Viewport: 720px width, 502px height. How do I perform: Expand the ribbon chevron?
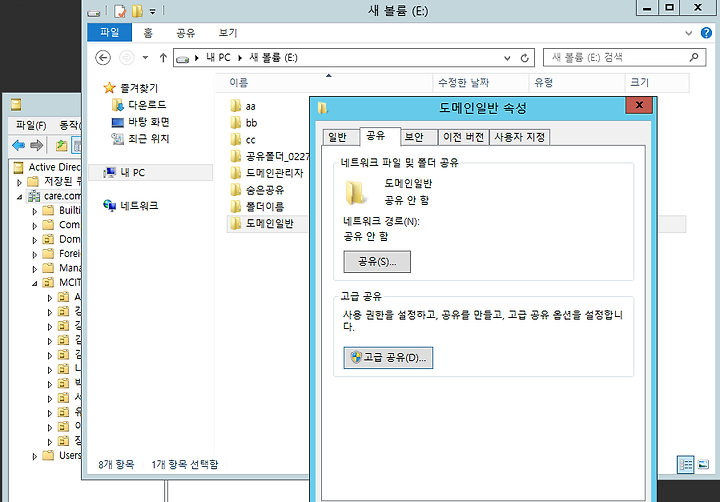(688, 33)
